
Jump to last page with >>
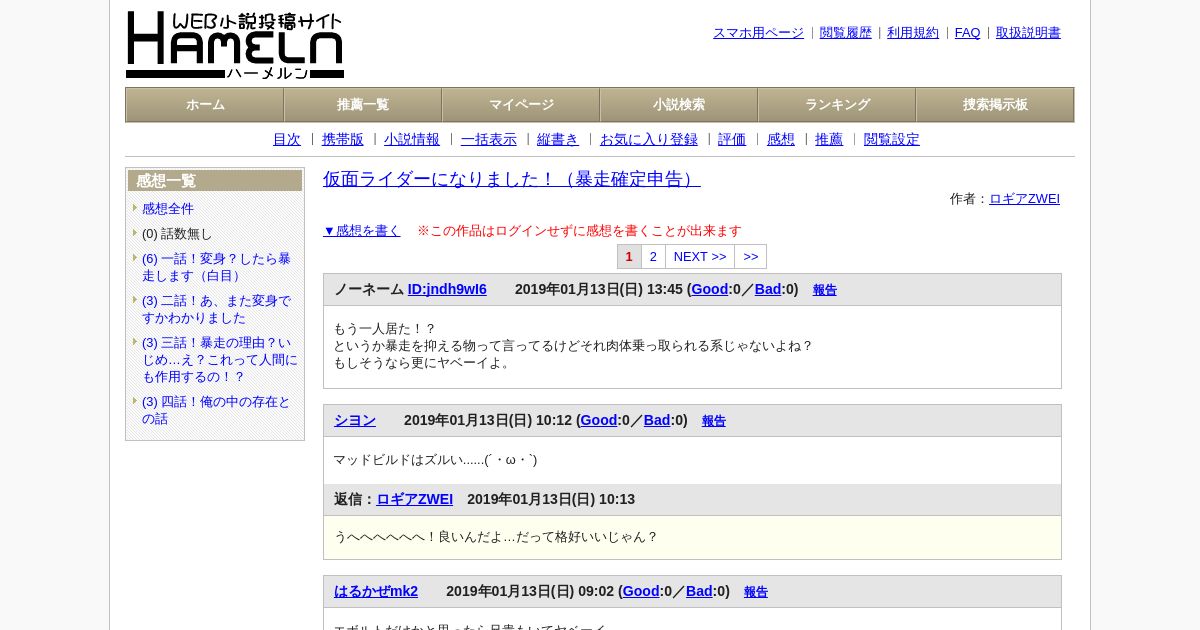(x=751, y=257)
